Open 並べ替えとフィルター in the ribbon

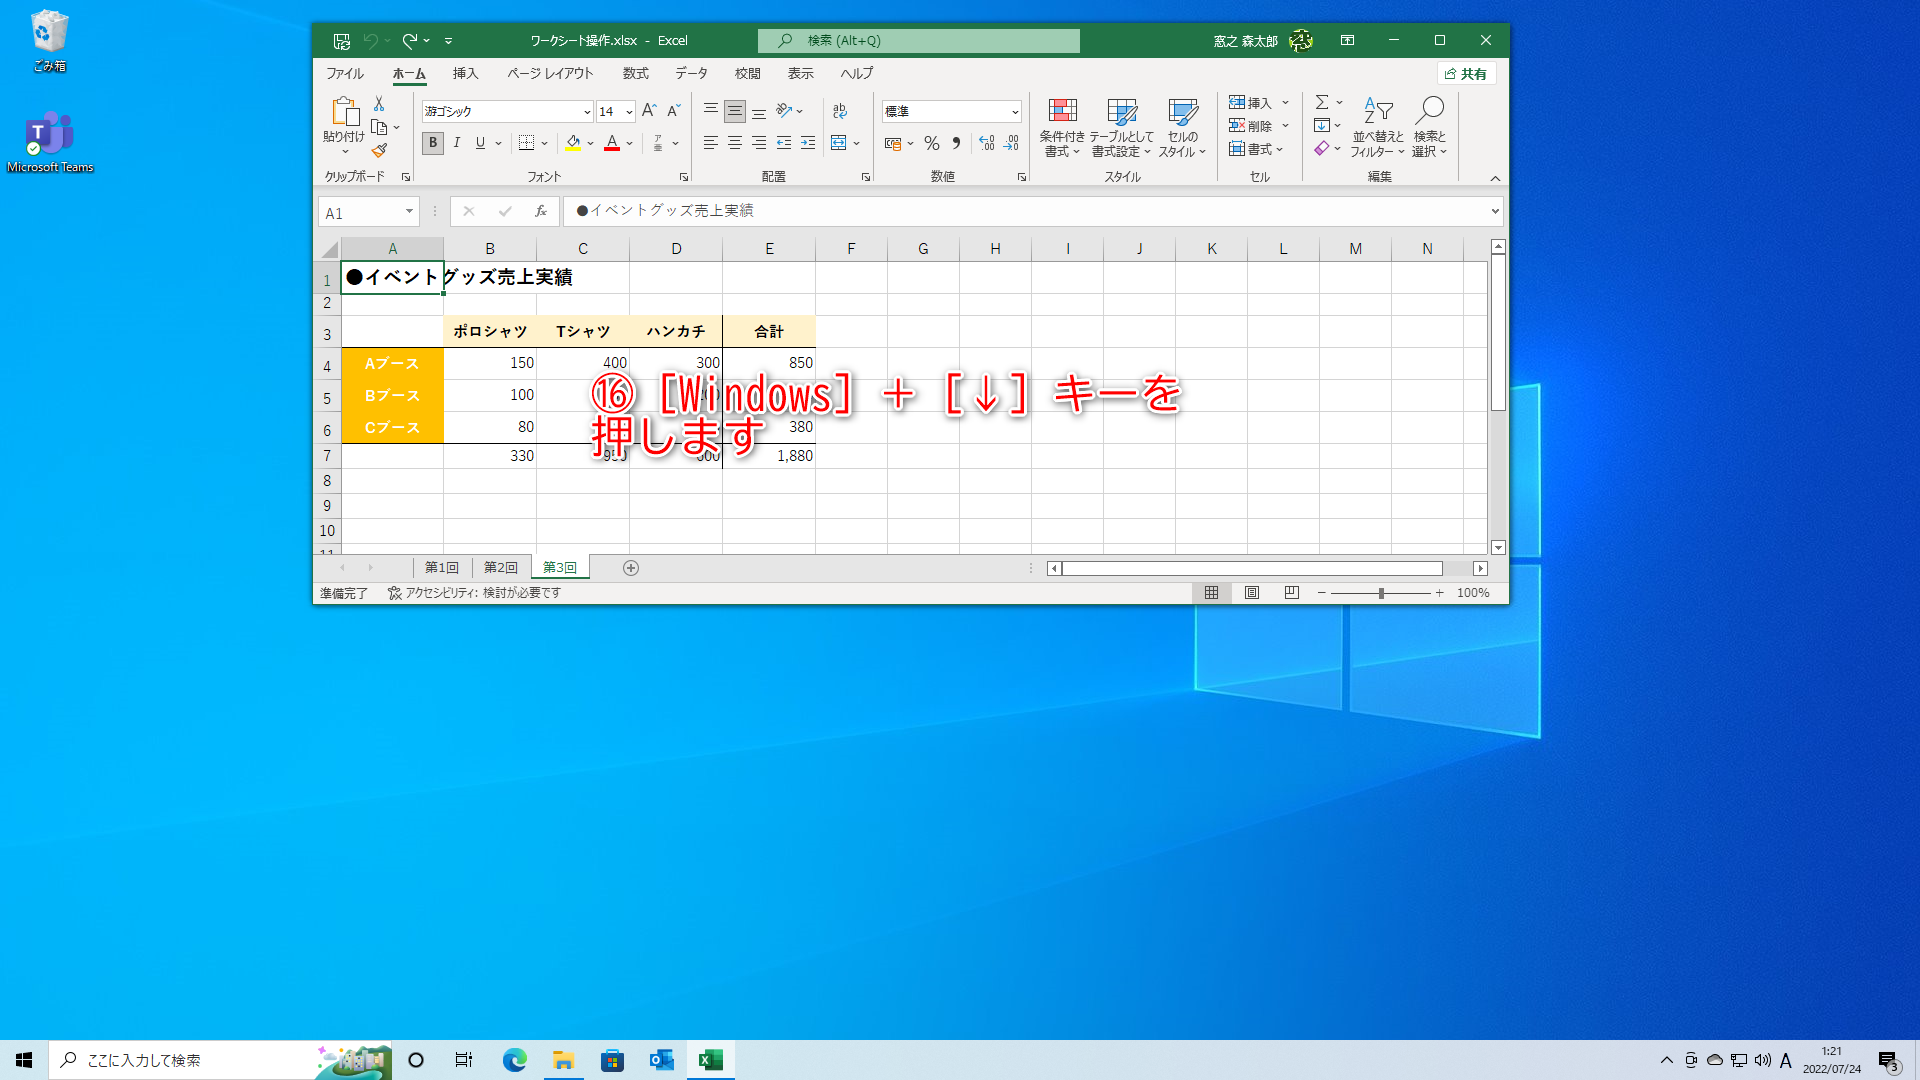point(1377,125)
